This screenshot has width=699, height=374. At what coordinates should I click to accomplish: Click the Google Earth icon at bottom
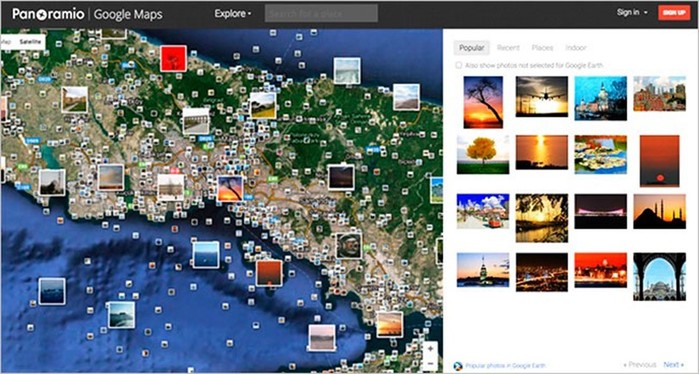457,366
